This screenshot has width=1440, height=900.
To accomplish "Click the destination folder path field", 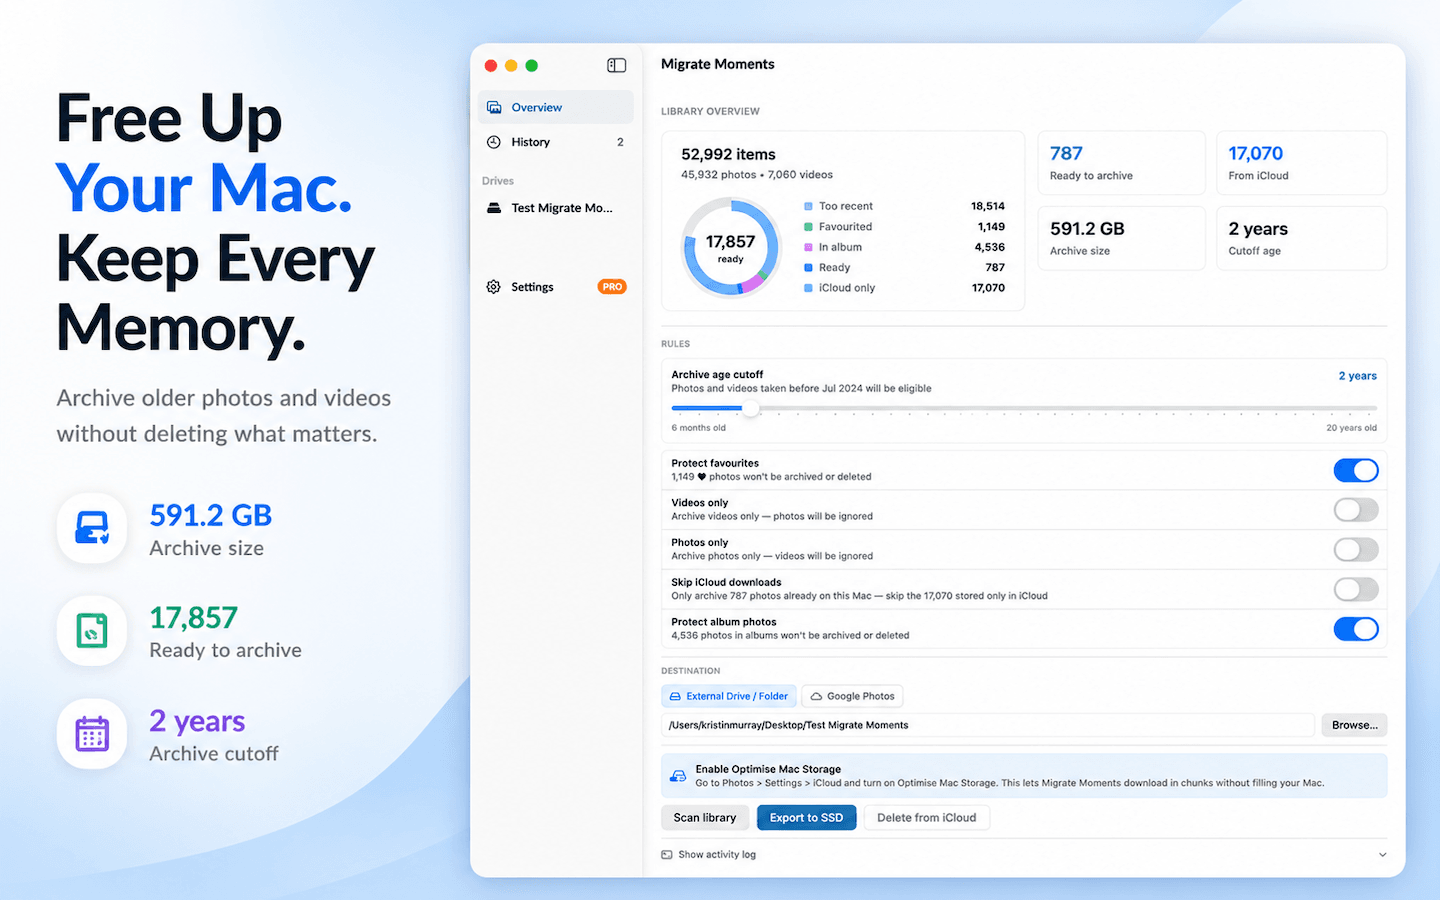I will [x=988, y=725].
